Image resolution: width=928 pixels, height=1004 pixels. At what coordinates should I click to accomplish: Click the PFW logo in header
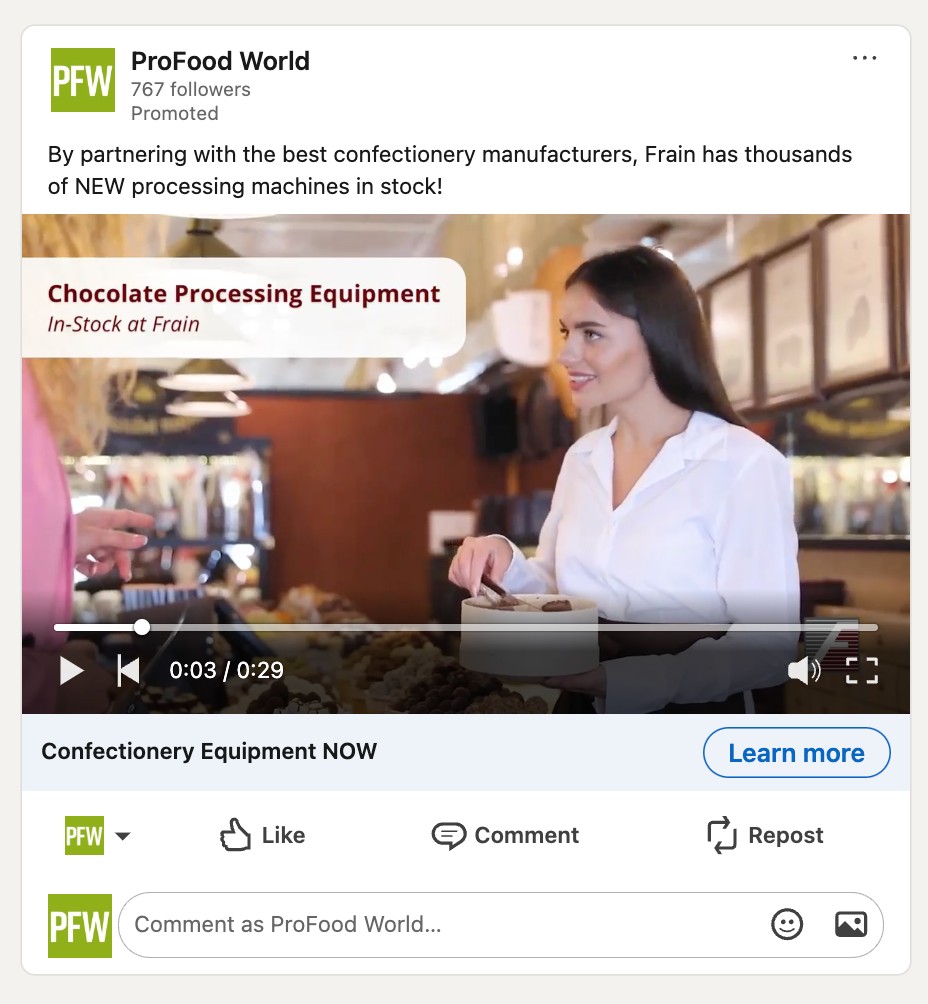[x=83, y=80]
